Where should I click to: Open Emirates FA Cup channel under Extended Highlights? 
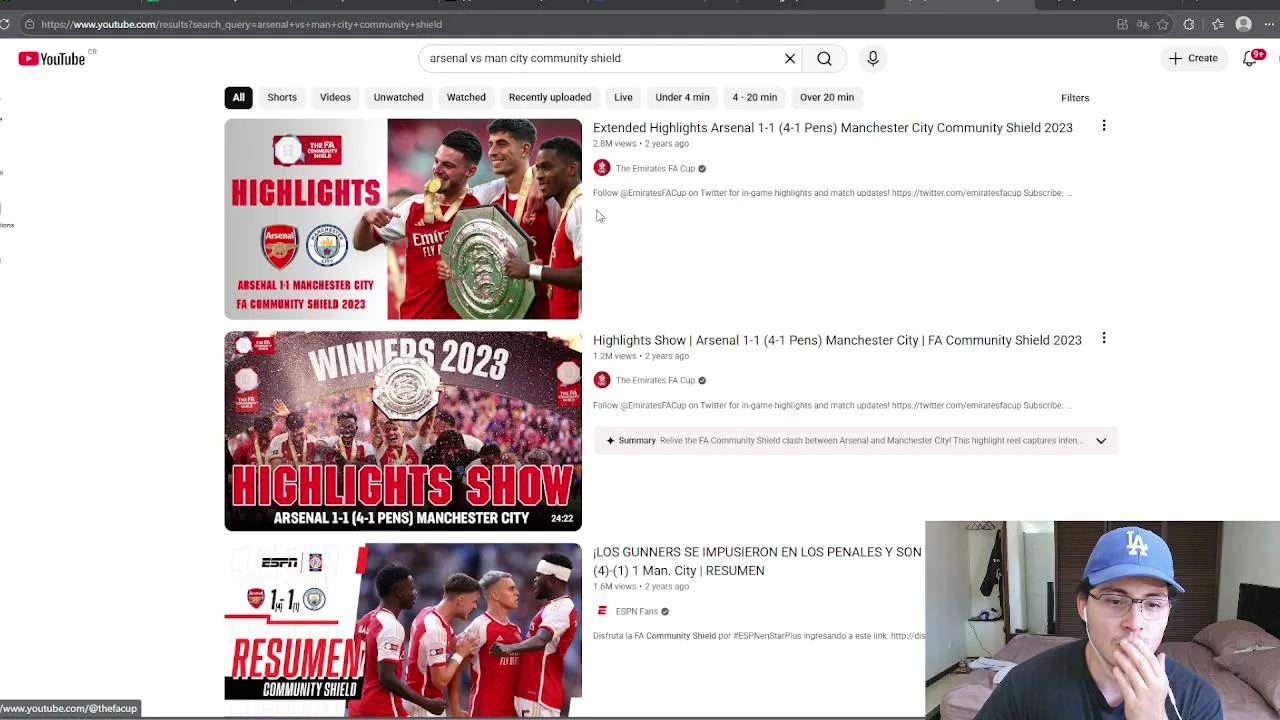coord(655,168)
